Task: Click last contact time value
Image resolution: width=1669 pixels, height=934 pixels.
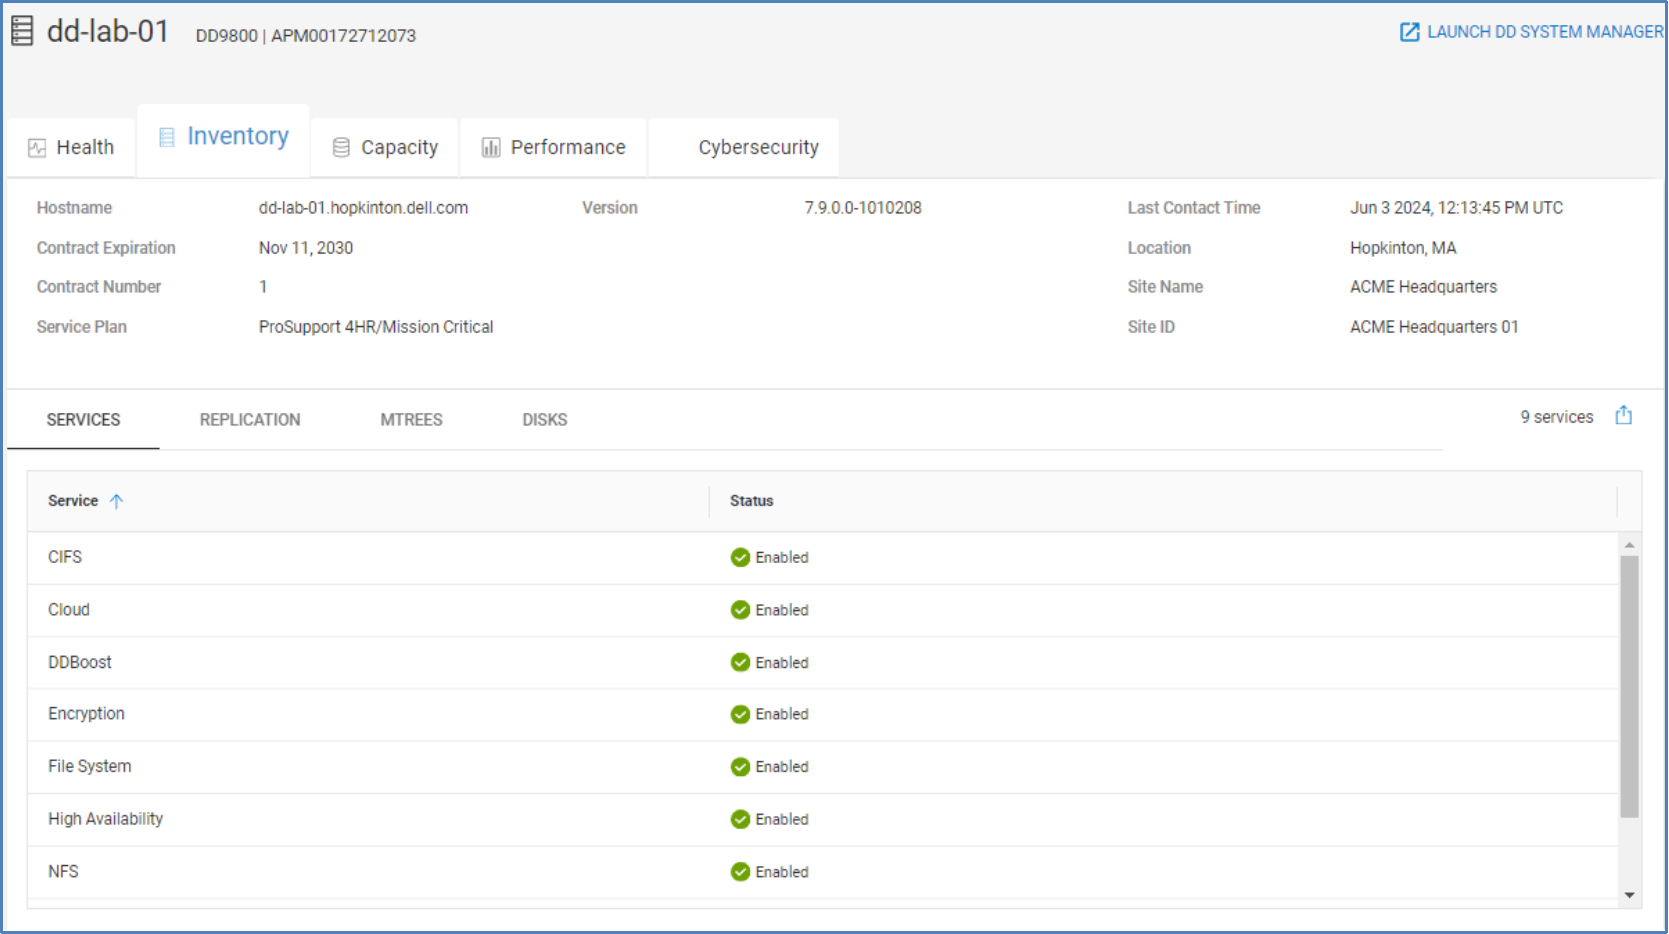Action: pyautogui.click(x=1456, y=208)
